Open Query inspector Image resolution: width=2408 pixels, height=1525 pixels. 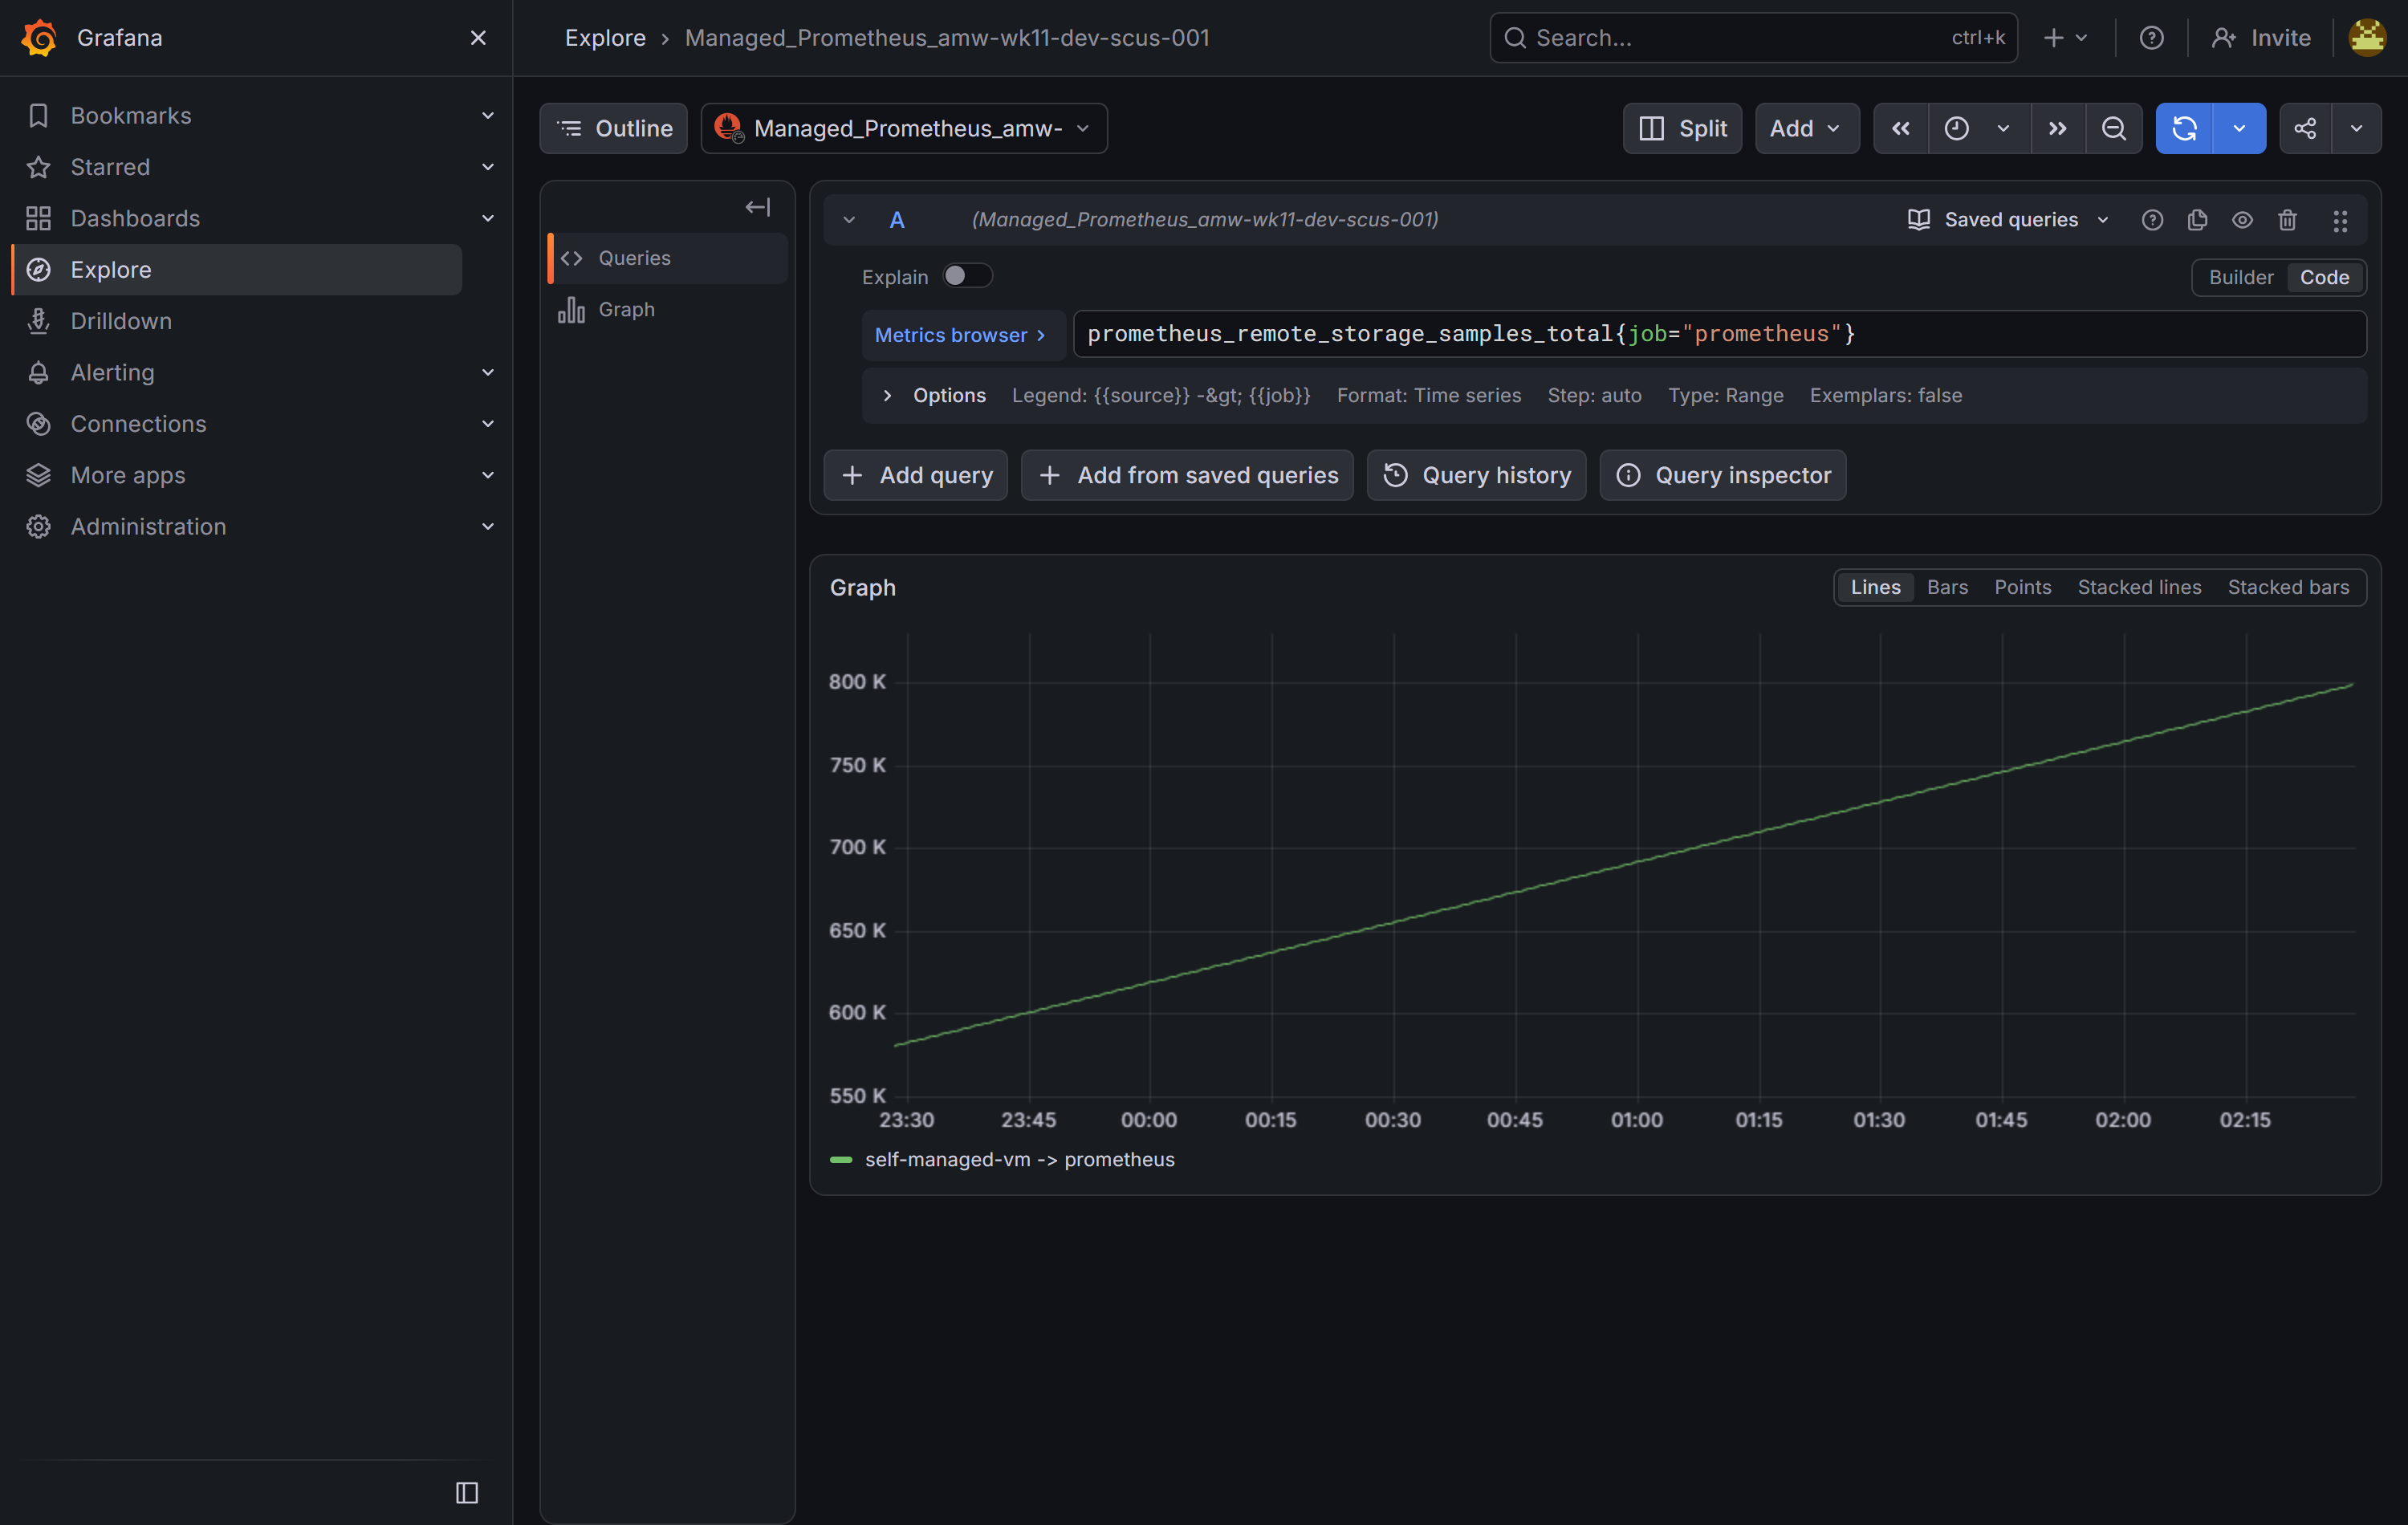click(1722, 475)
